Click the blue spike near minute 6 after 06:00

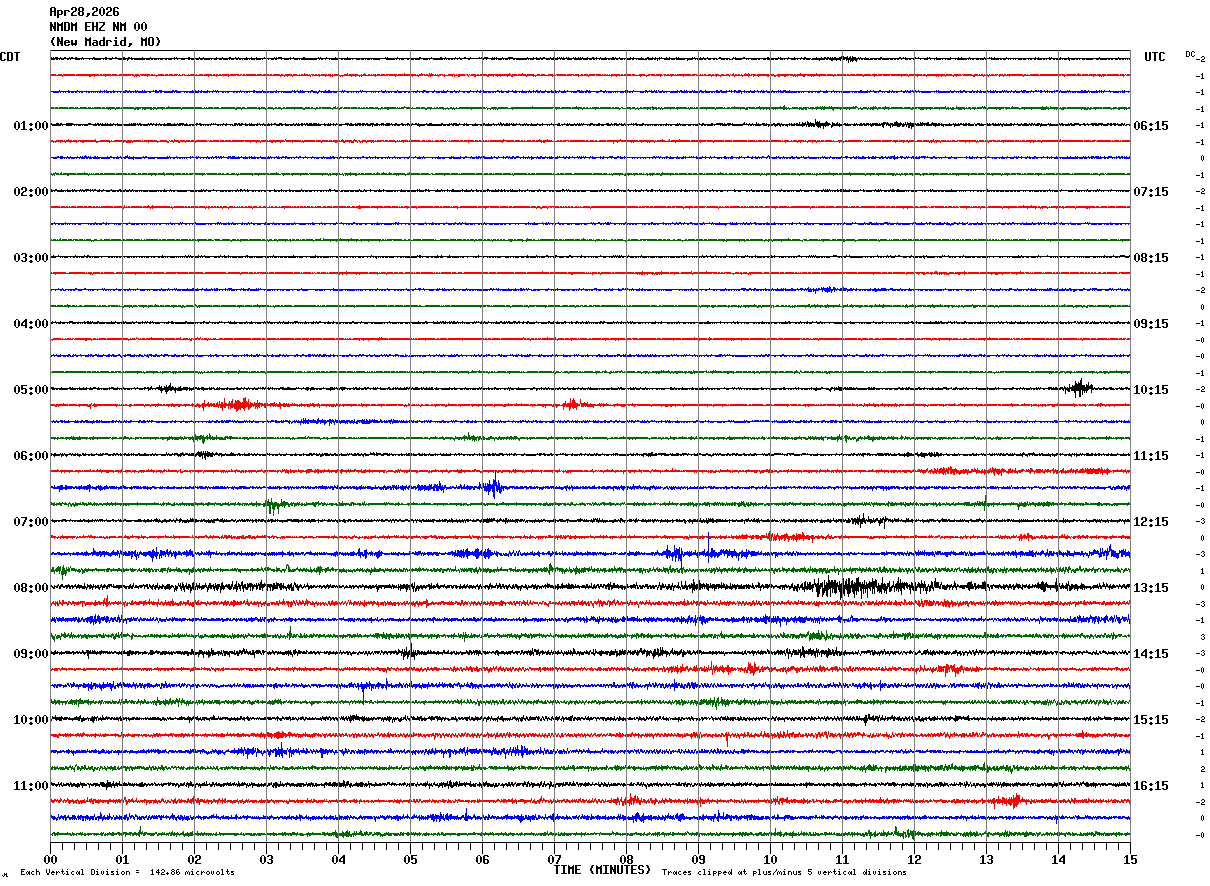pyautogui.click(x=492, y=487)
